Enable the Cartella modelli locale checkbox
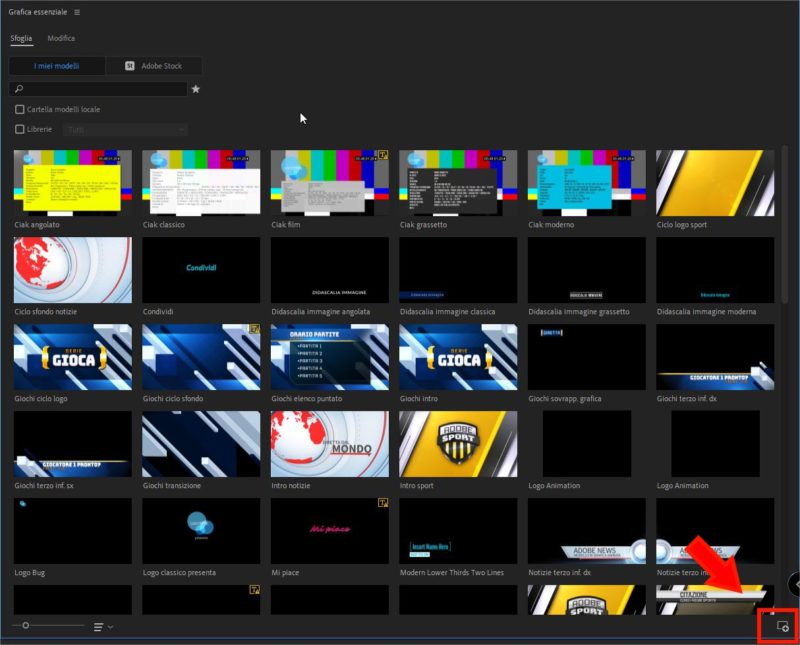The width and height of the screenshot is (800, 645). [x=18, y=109]
